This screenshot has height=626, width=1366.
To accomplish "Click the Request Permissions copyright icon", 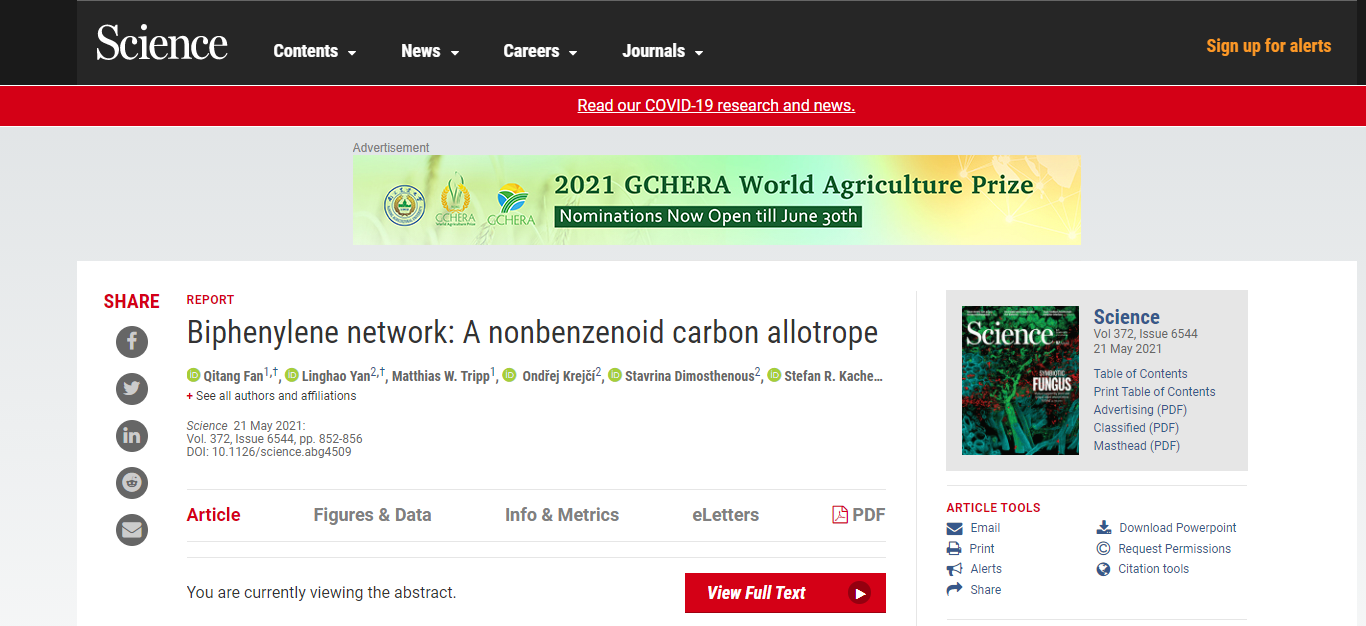I will point(1104,548).
